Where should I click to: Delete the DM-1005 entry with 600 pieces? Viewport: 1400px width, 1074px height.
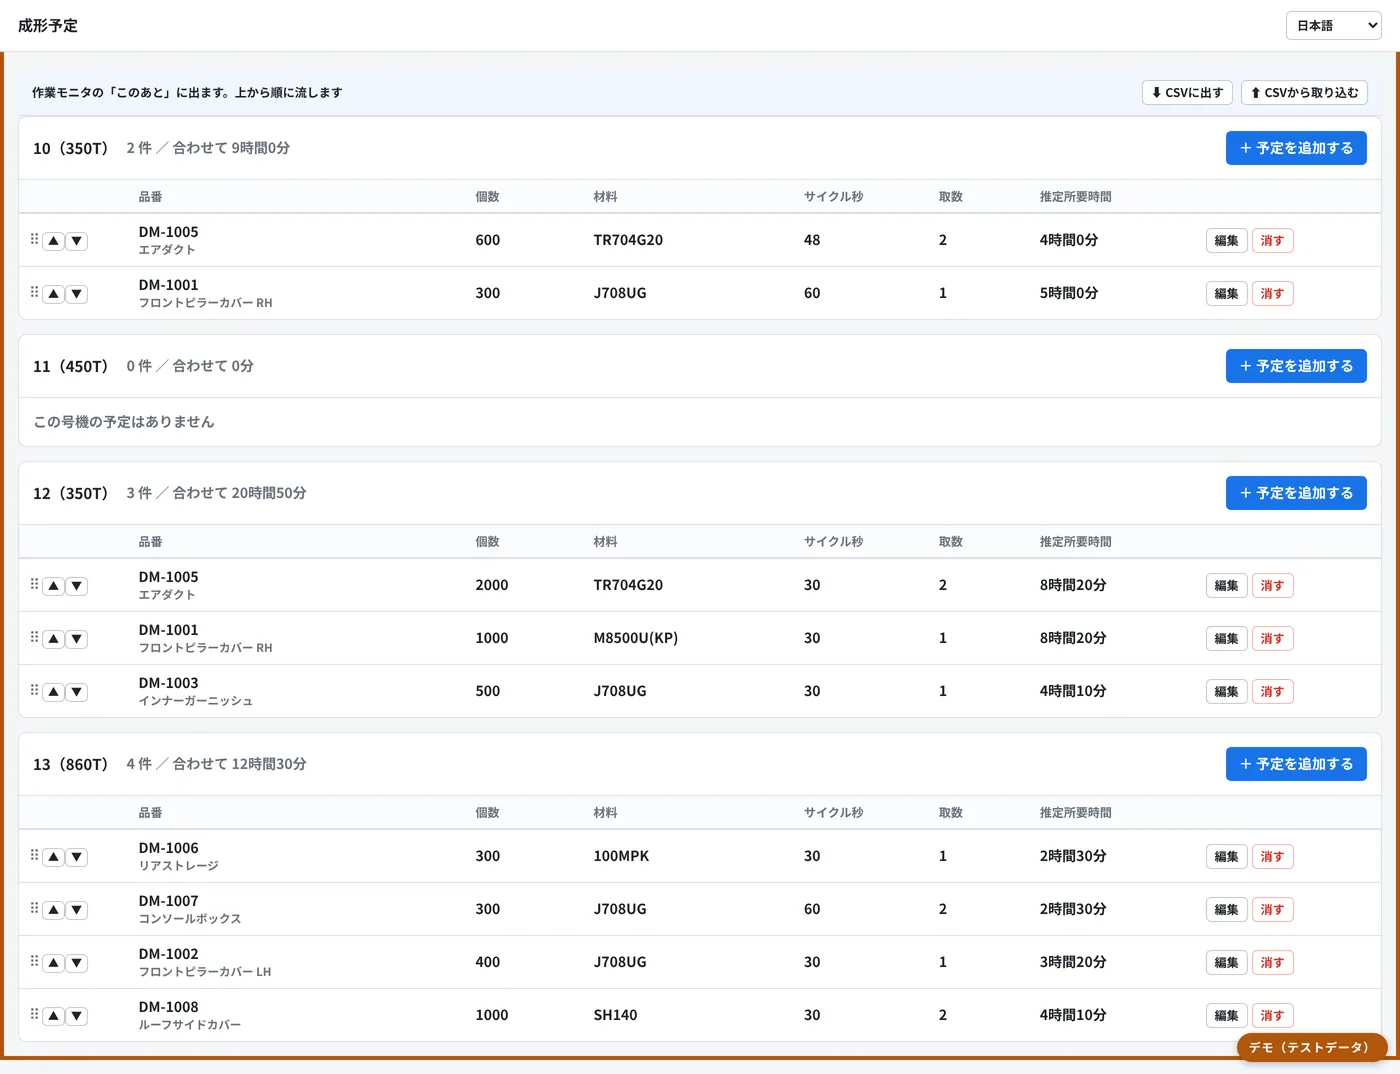[1272, 241]
